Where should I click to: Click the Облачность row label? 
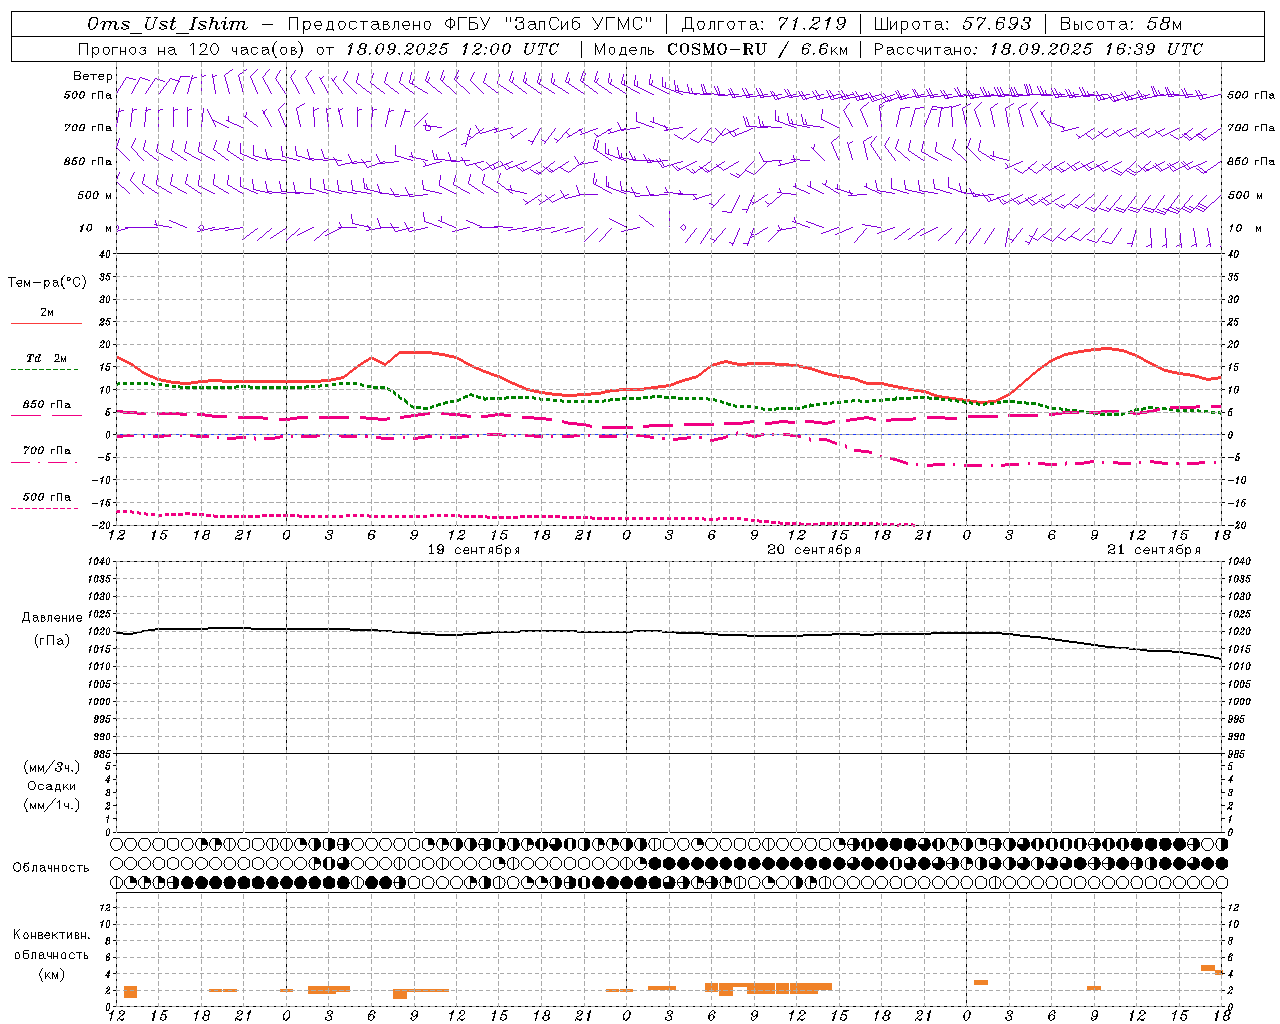tap(51, 867)
